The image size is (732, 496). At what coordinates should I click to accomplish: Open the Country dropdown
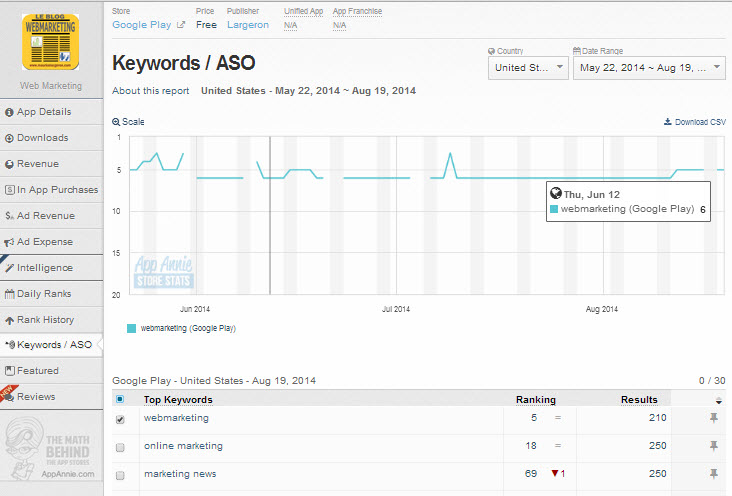528,68
